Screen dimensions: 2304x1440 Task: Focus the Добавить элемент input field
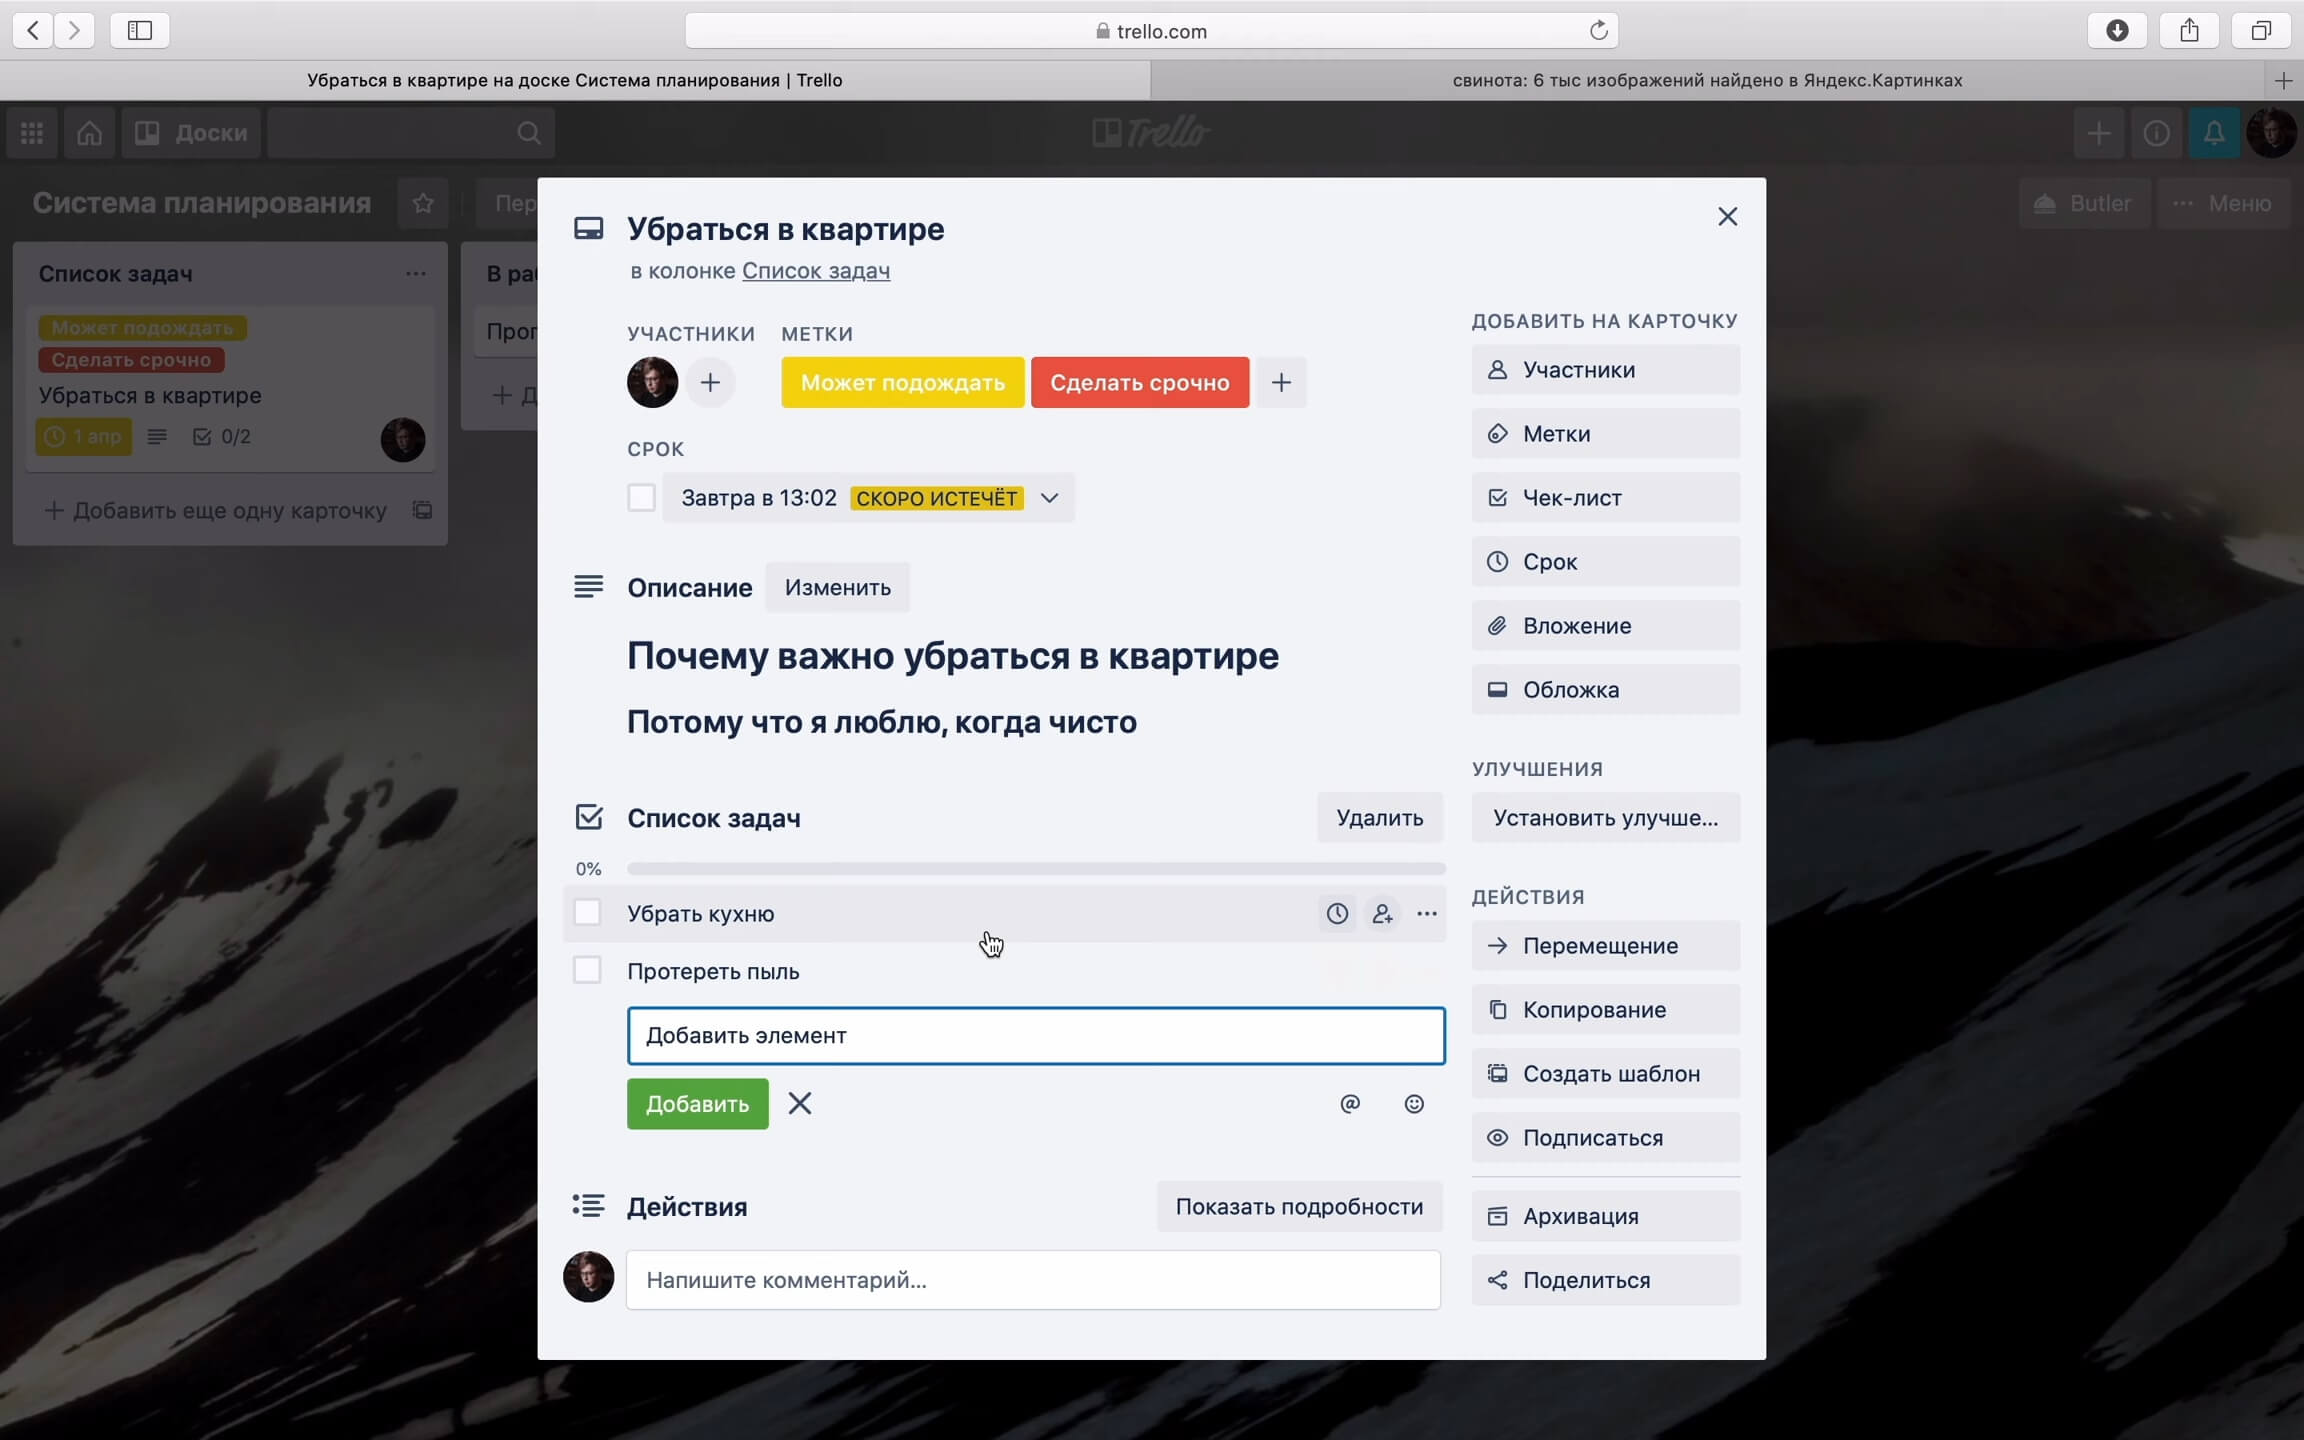[x=1036, y=1035]
